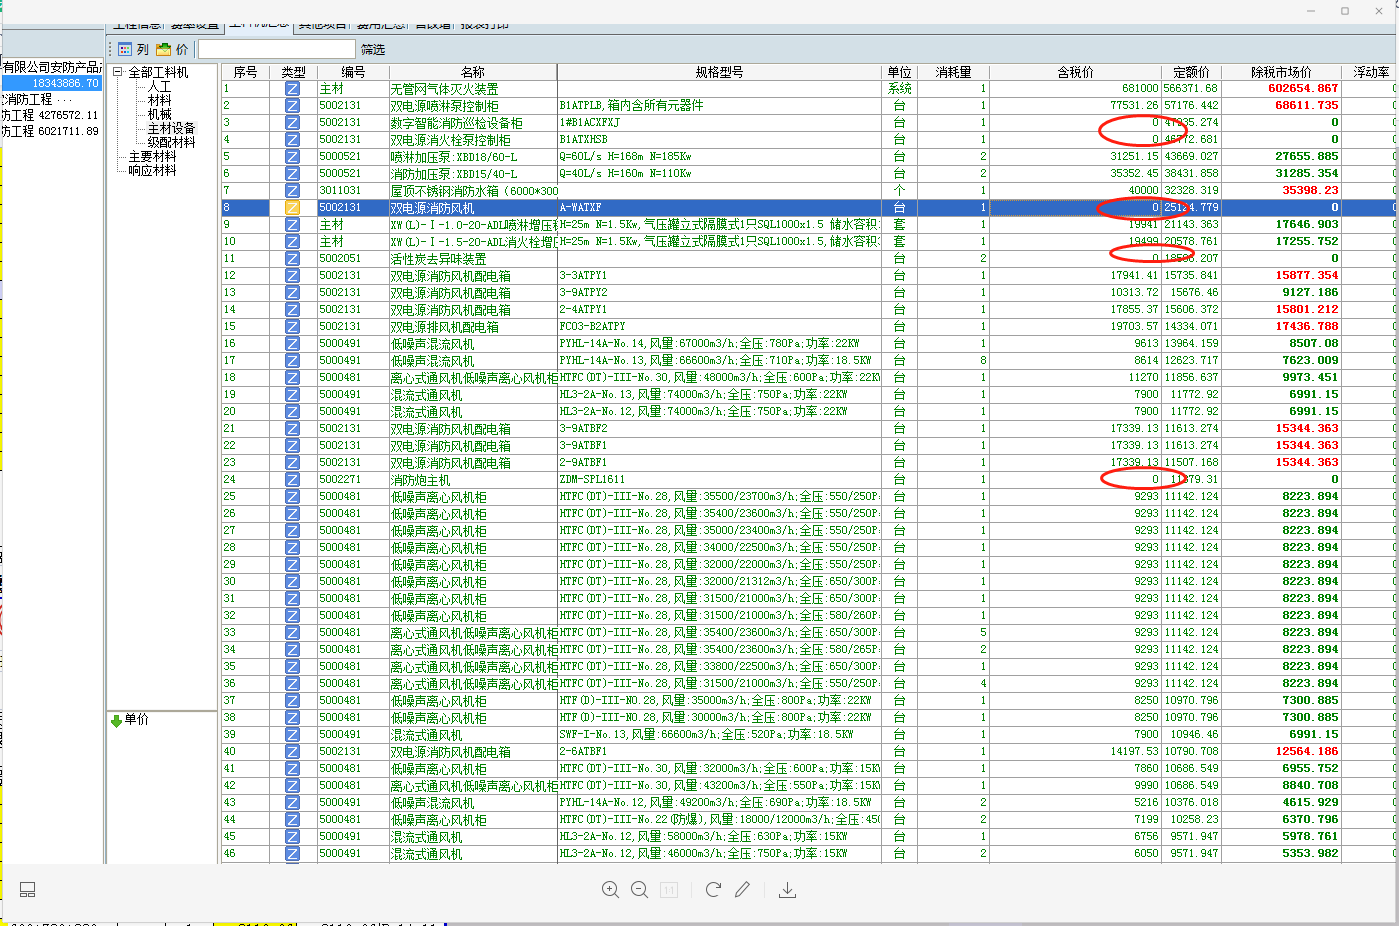Image resolution: width=1399 pixels, height=926 pixels.
Task: Select the 材料 tree item
Action: (159, 101)
